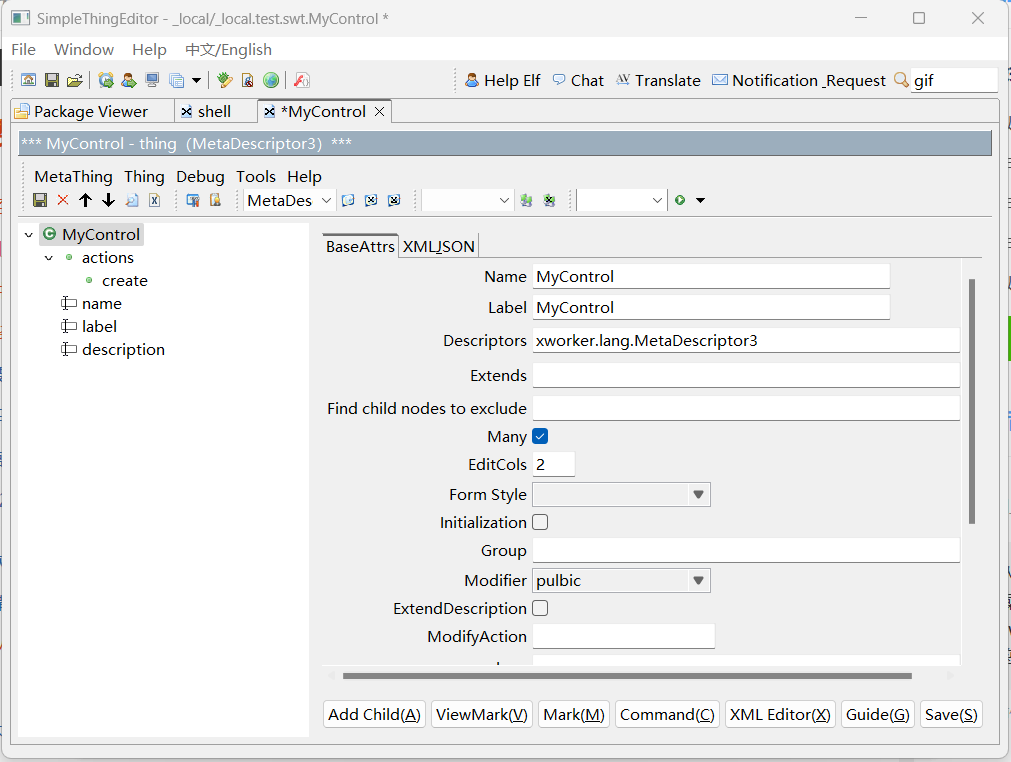This screenshot has height=762, width=1011.
Task: Check the ExtendDescription checkbox
Action: [x=539, y=608]
